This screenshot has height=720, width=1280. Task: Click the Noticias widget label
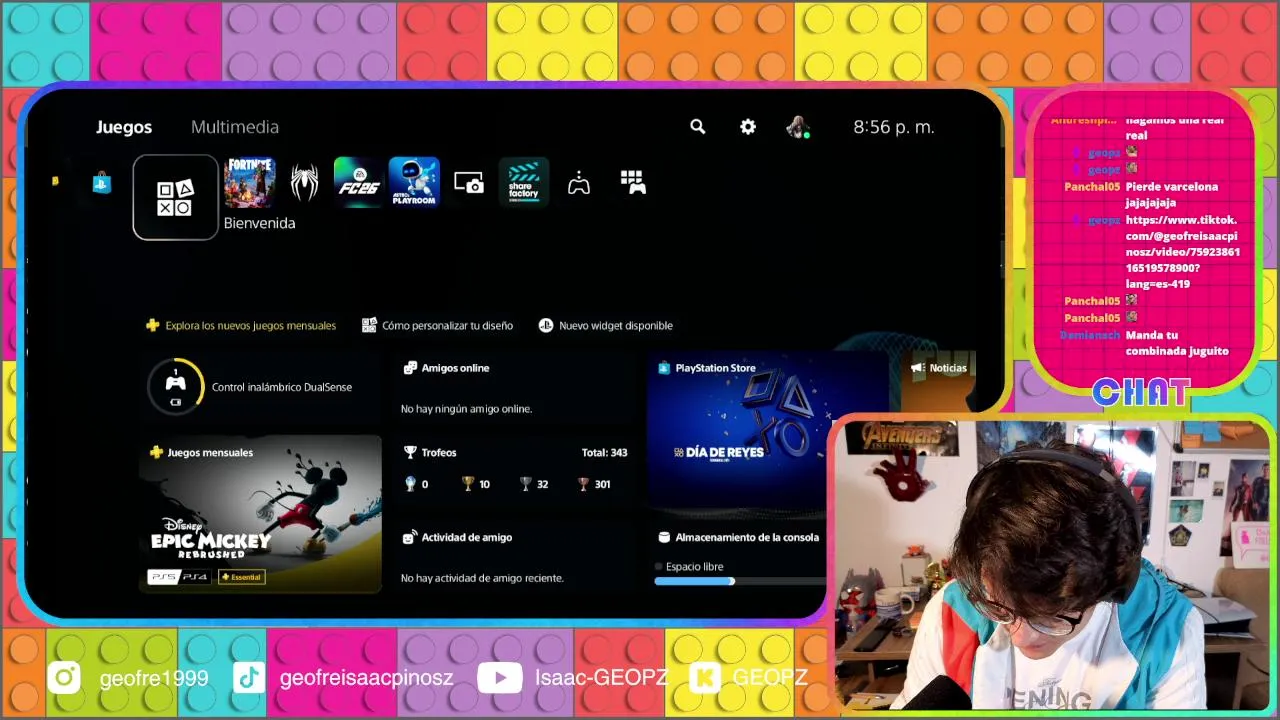click(948, 368)
